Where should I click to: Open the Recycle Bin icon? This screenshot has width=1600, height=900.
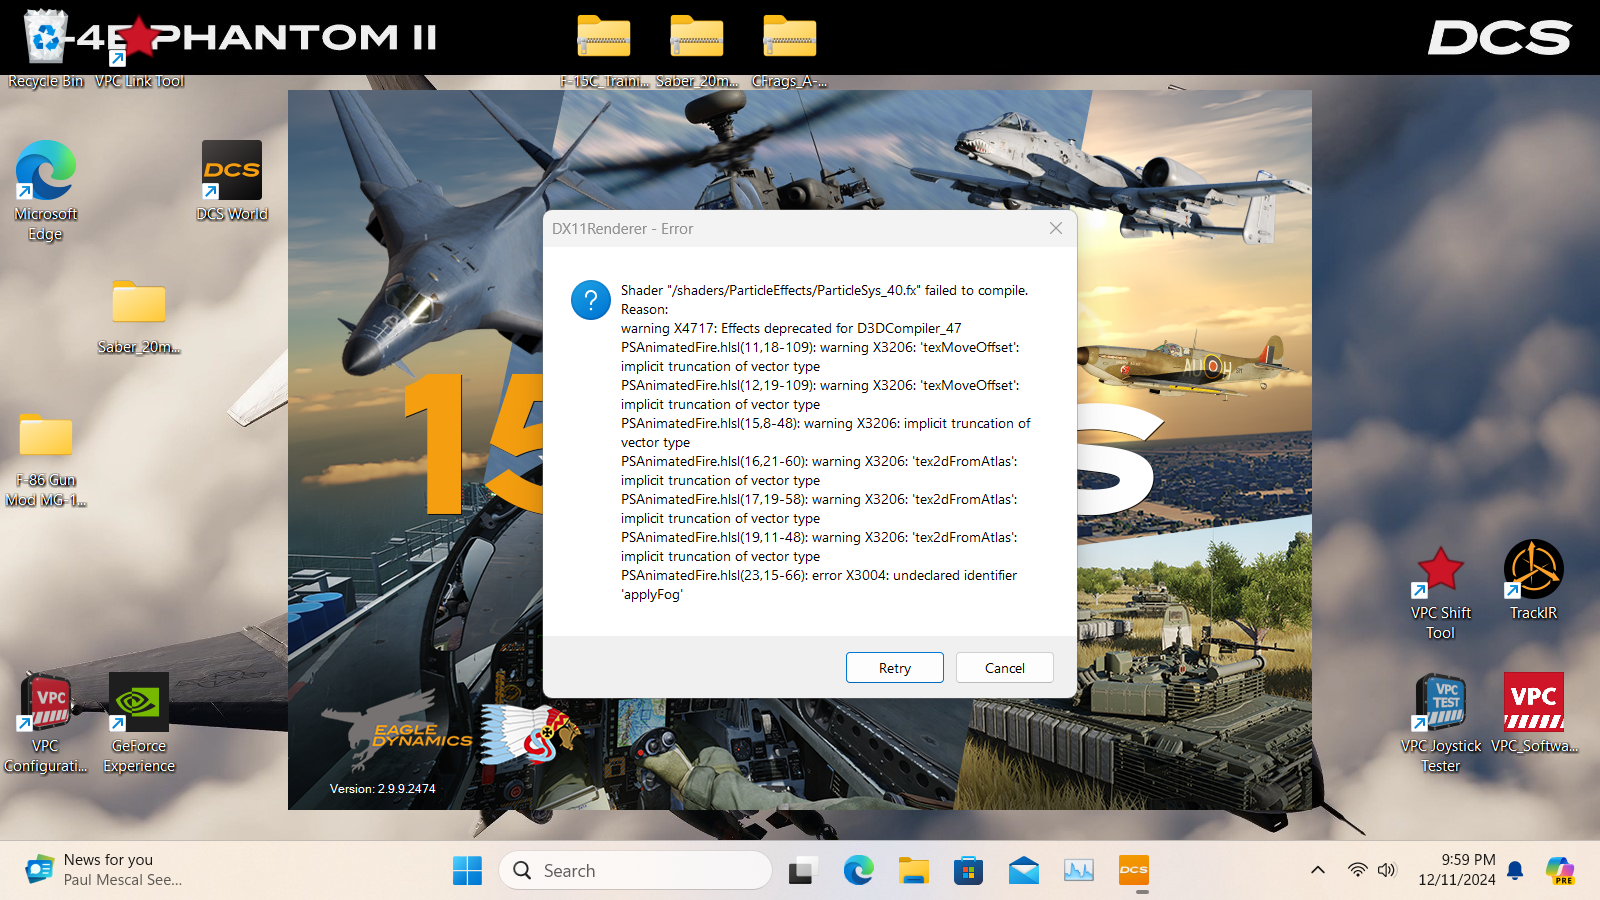click(45, 47)
